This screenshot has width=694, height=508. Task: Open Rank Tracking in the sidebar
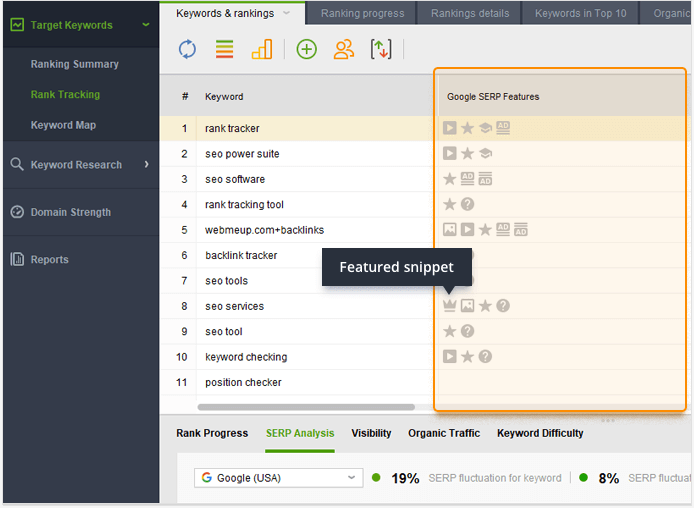click(65, 94)
